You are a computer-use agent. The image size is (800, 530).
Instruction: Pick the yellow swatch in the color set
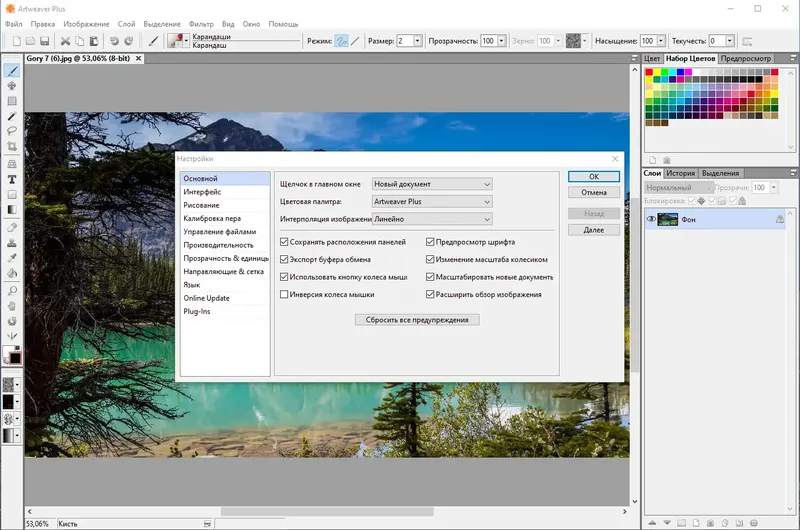click(657, 72)
